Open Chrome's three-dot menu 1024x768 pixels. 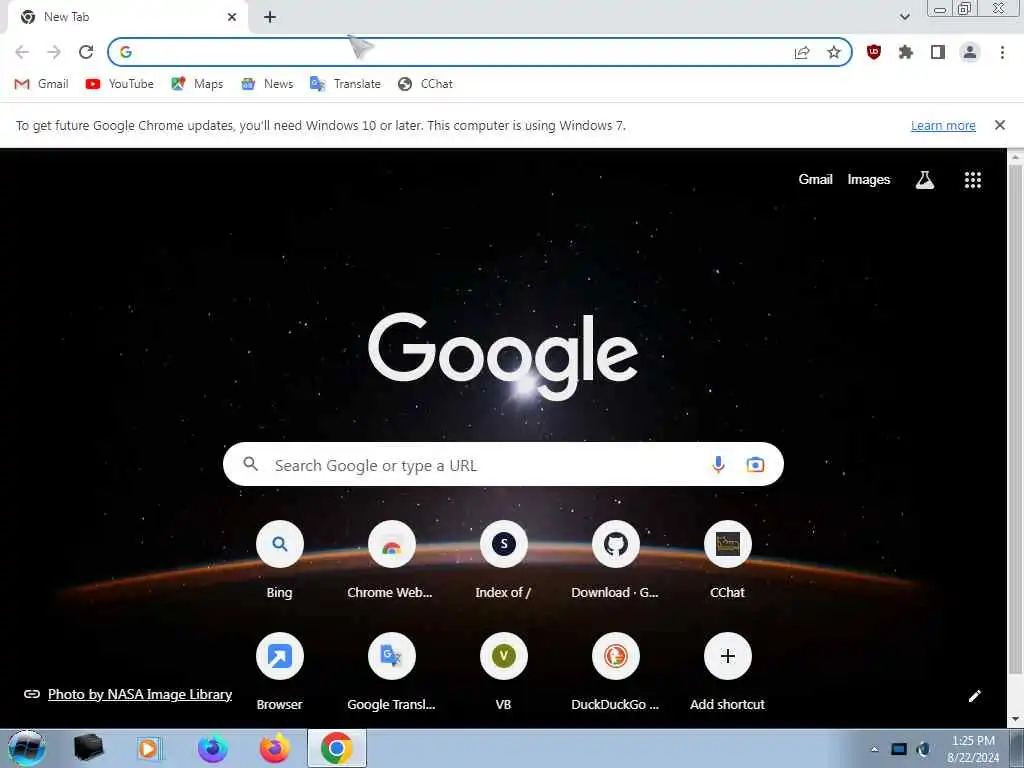click(x=1002, y=52)
